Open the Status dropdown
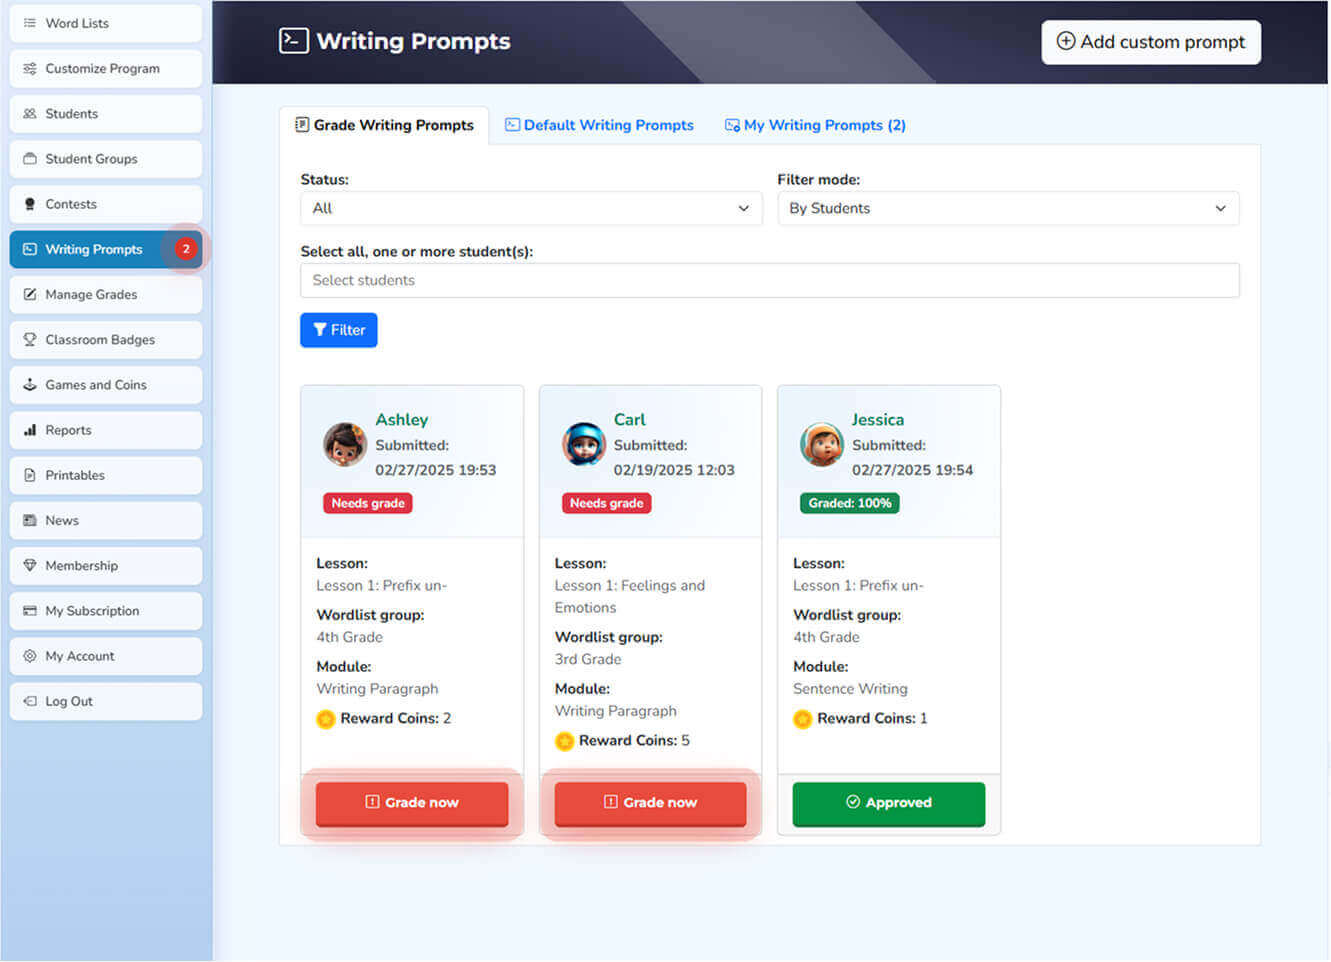Viewport: 1331px width, 962px height. pyautogui.click(x=530, y=209)
